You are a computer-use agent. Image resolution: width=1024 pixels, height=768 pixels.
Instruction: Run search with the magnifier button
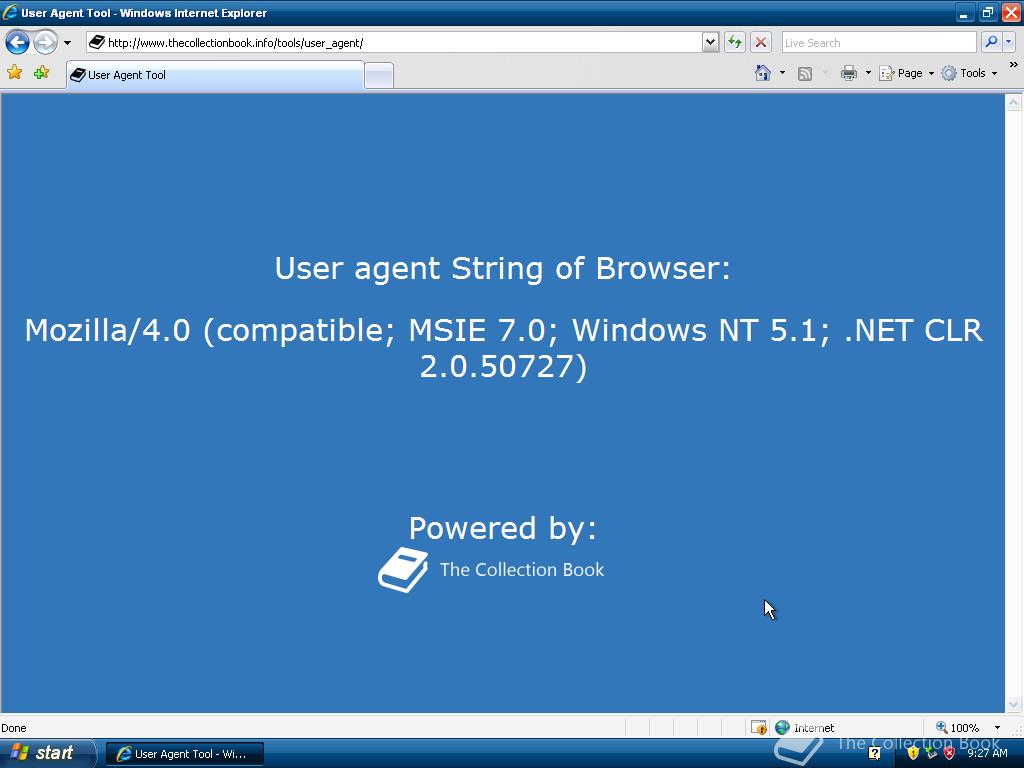click(x=991, y=42)
